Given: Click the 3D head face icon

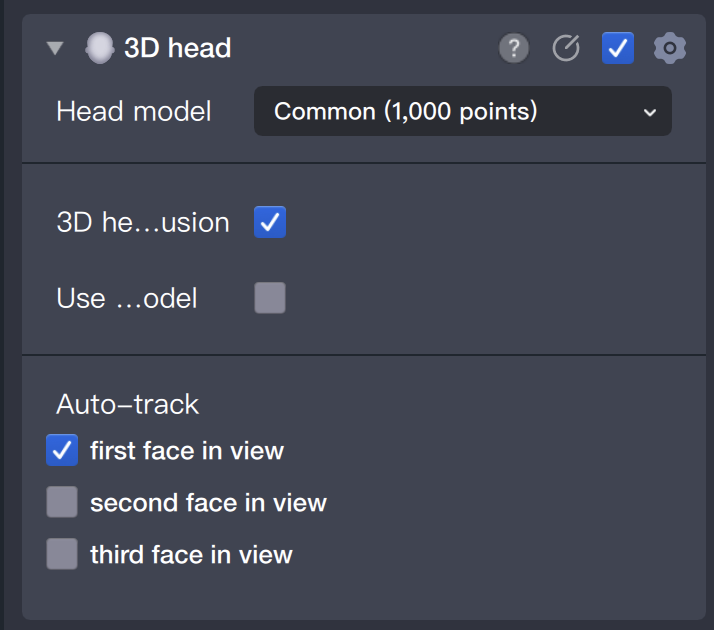Looking at the screenshot, I should [x=99, y=48].
